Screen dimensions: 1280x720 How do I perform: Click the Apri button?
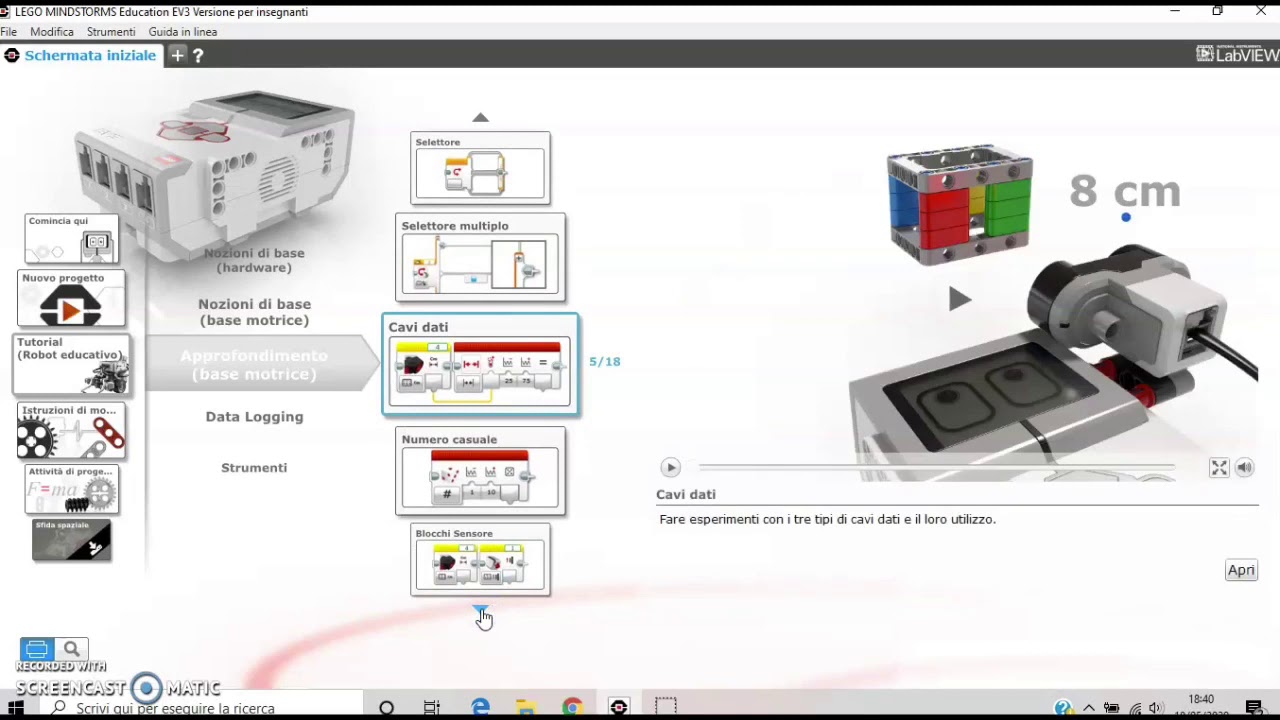point(1241,570)
